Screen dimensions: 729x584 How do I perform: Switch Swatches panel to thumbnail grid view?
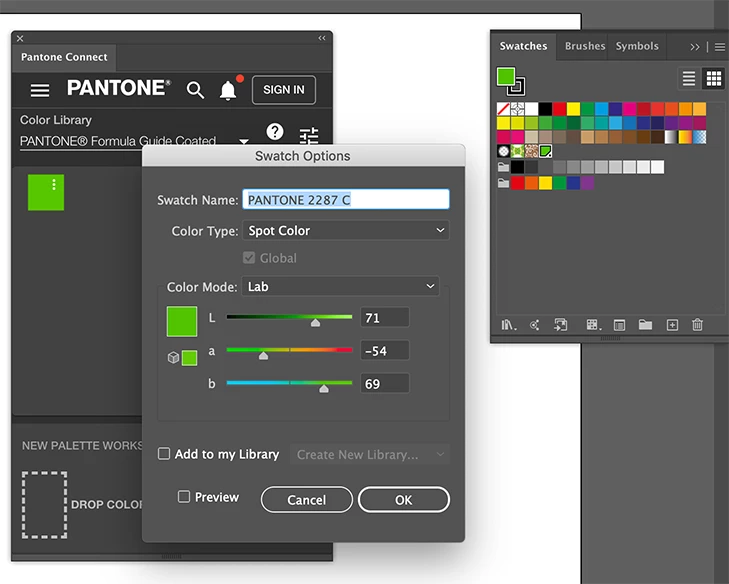click(x=714, y=78)
